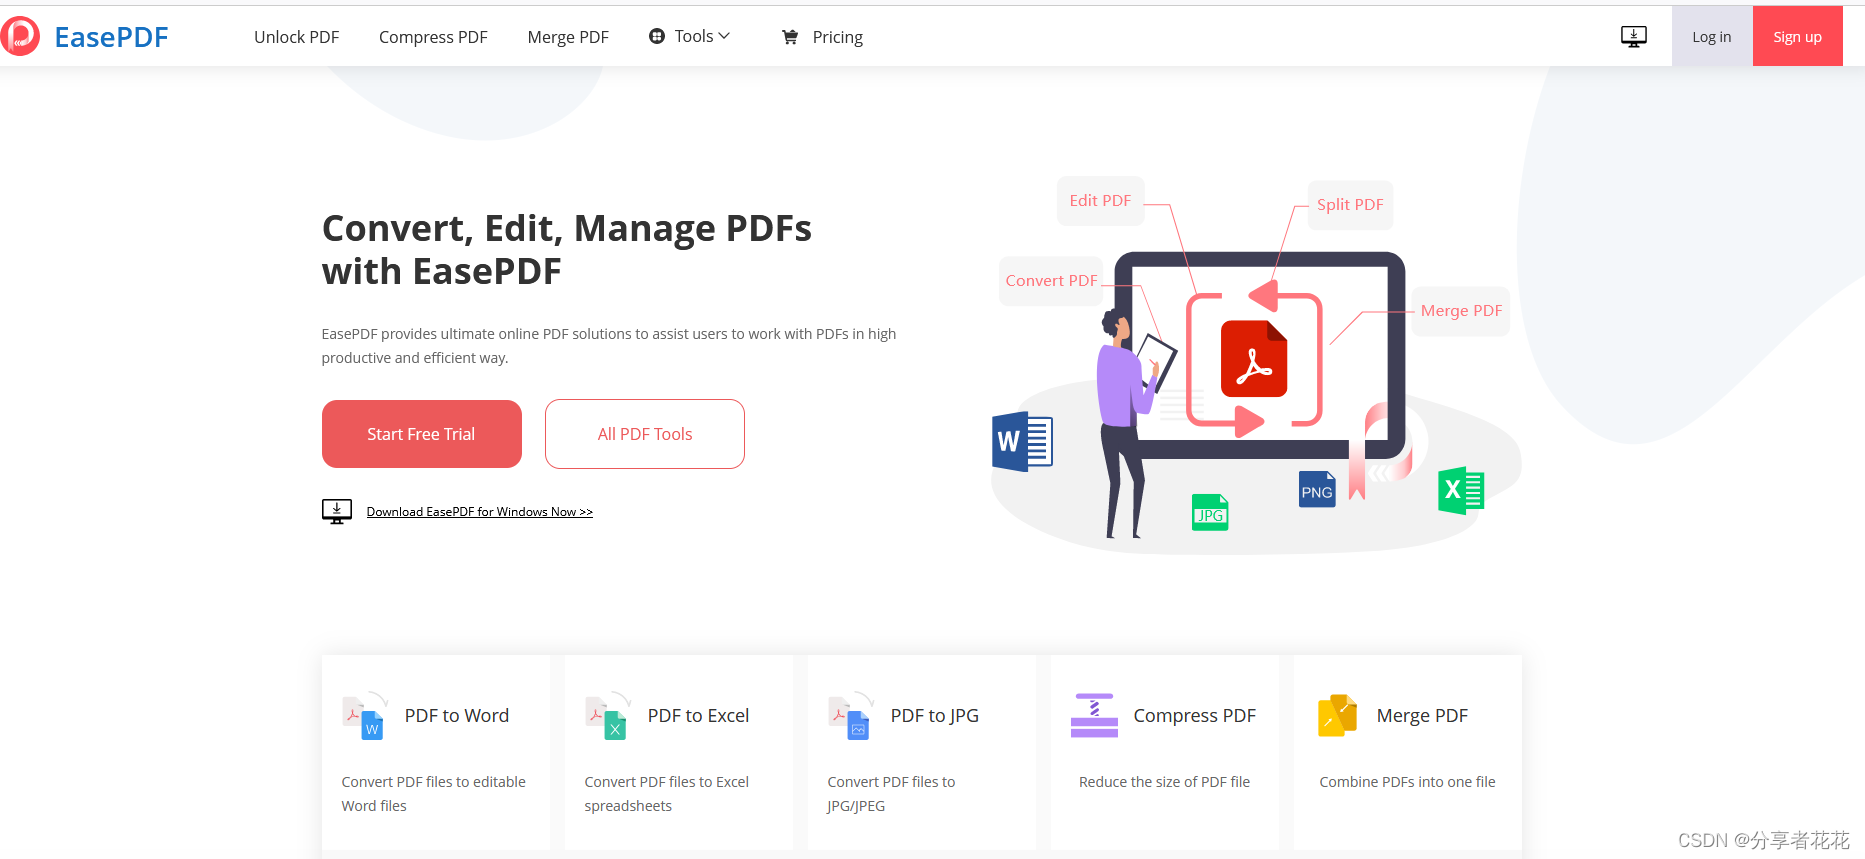Open the PDF to Word tool title
The image size is (1865, 859).
click(457, 716)
